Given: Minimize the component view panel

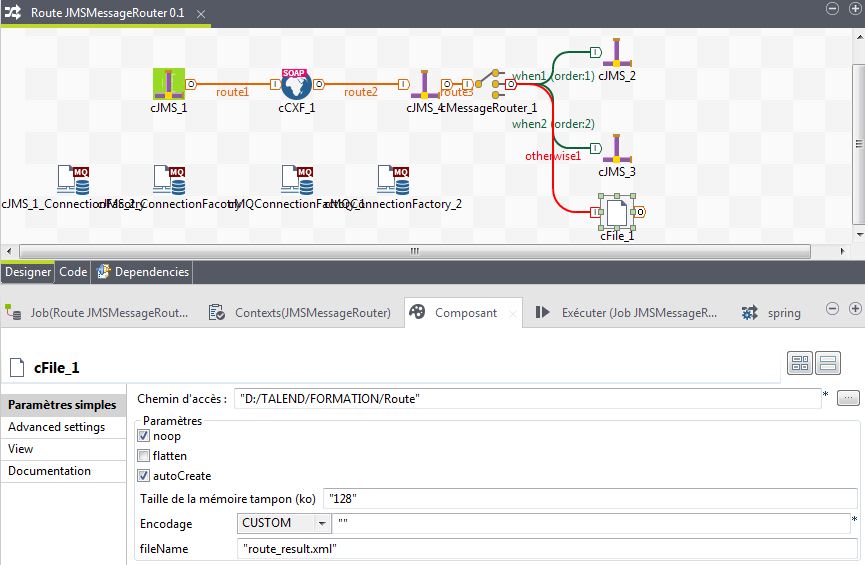Looking at the screenshot, I should 832,309.
